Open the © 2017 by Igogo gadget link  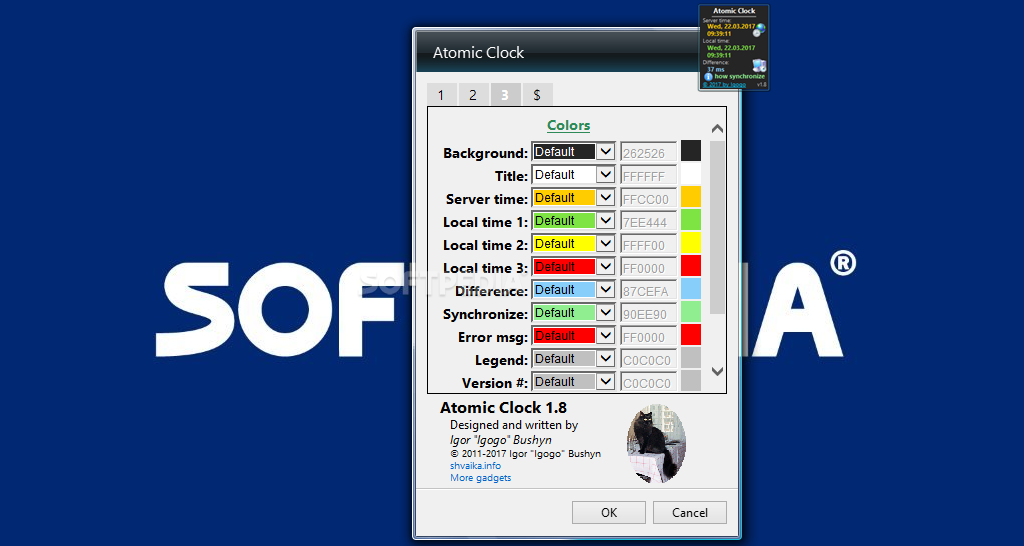click(724, 85)
